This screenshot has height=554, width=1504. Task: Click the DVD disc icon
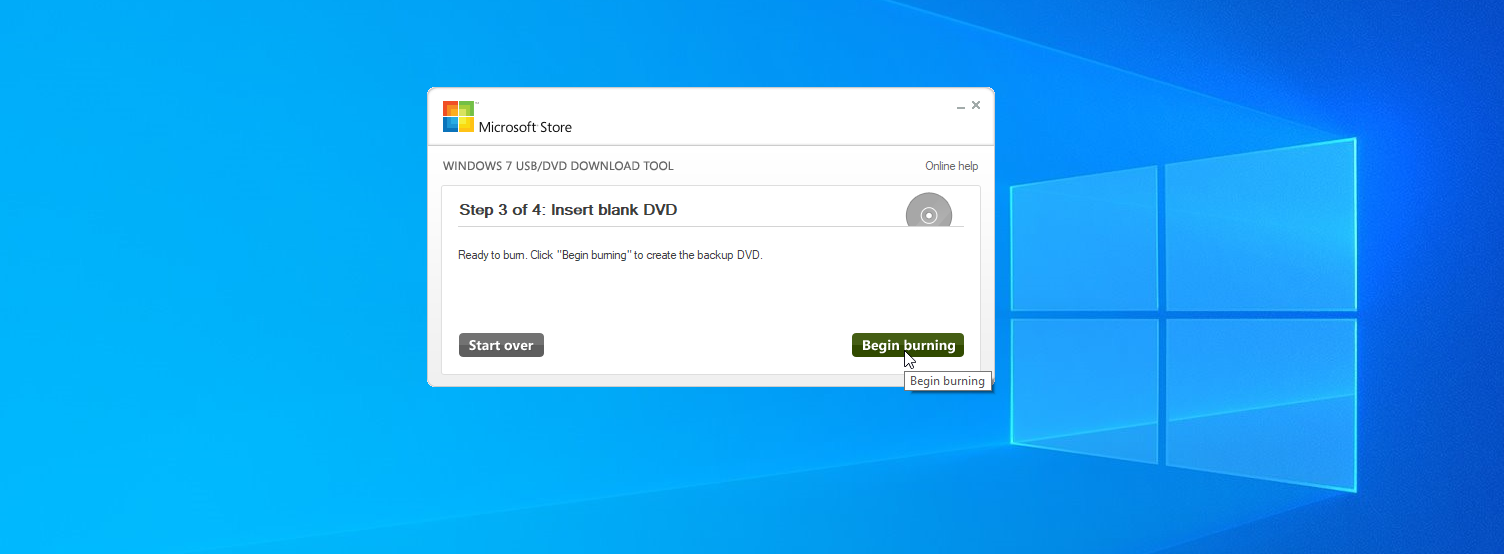pos(929,210)
